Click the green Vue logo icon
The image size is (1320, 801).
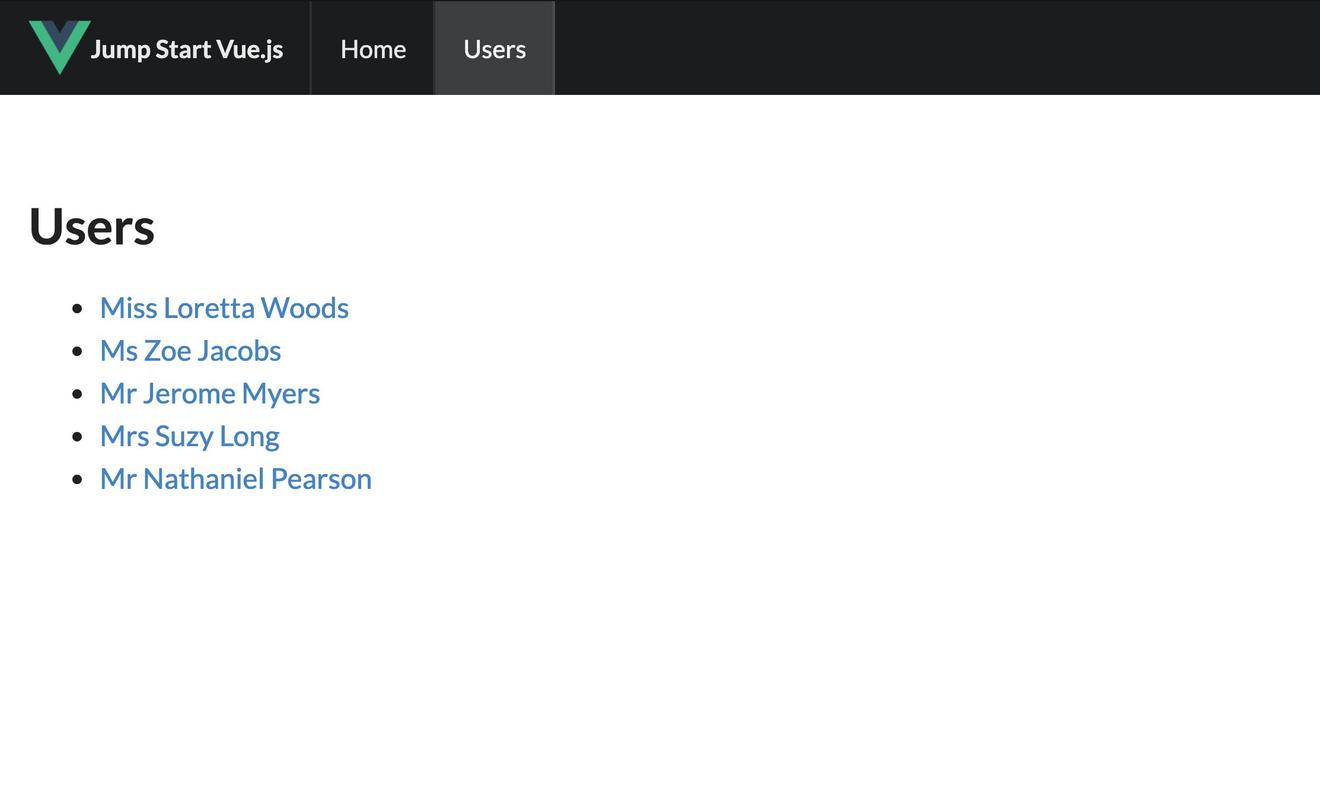[x=59, y=46]
